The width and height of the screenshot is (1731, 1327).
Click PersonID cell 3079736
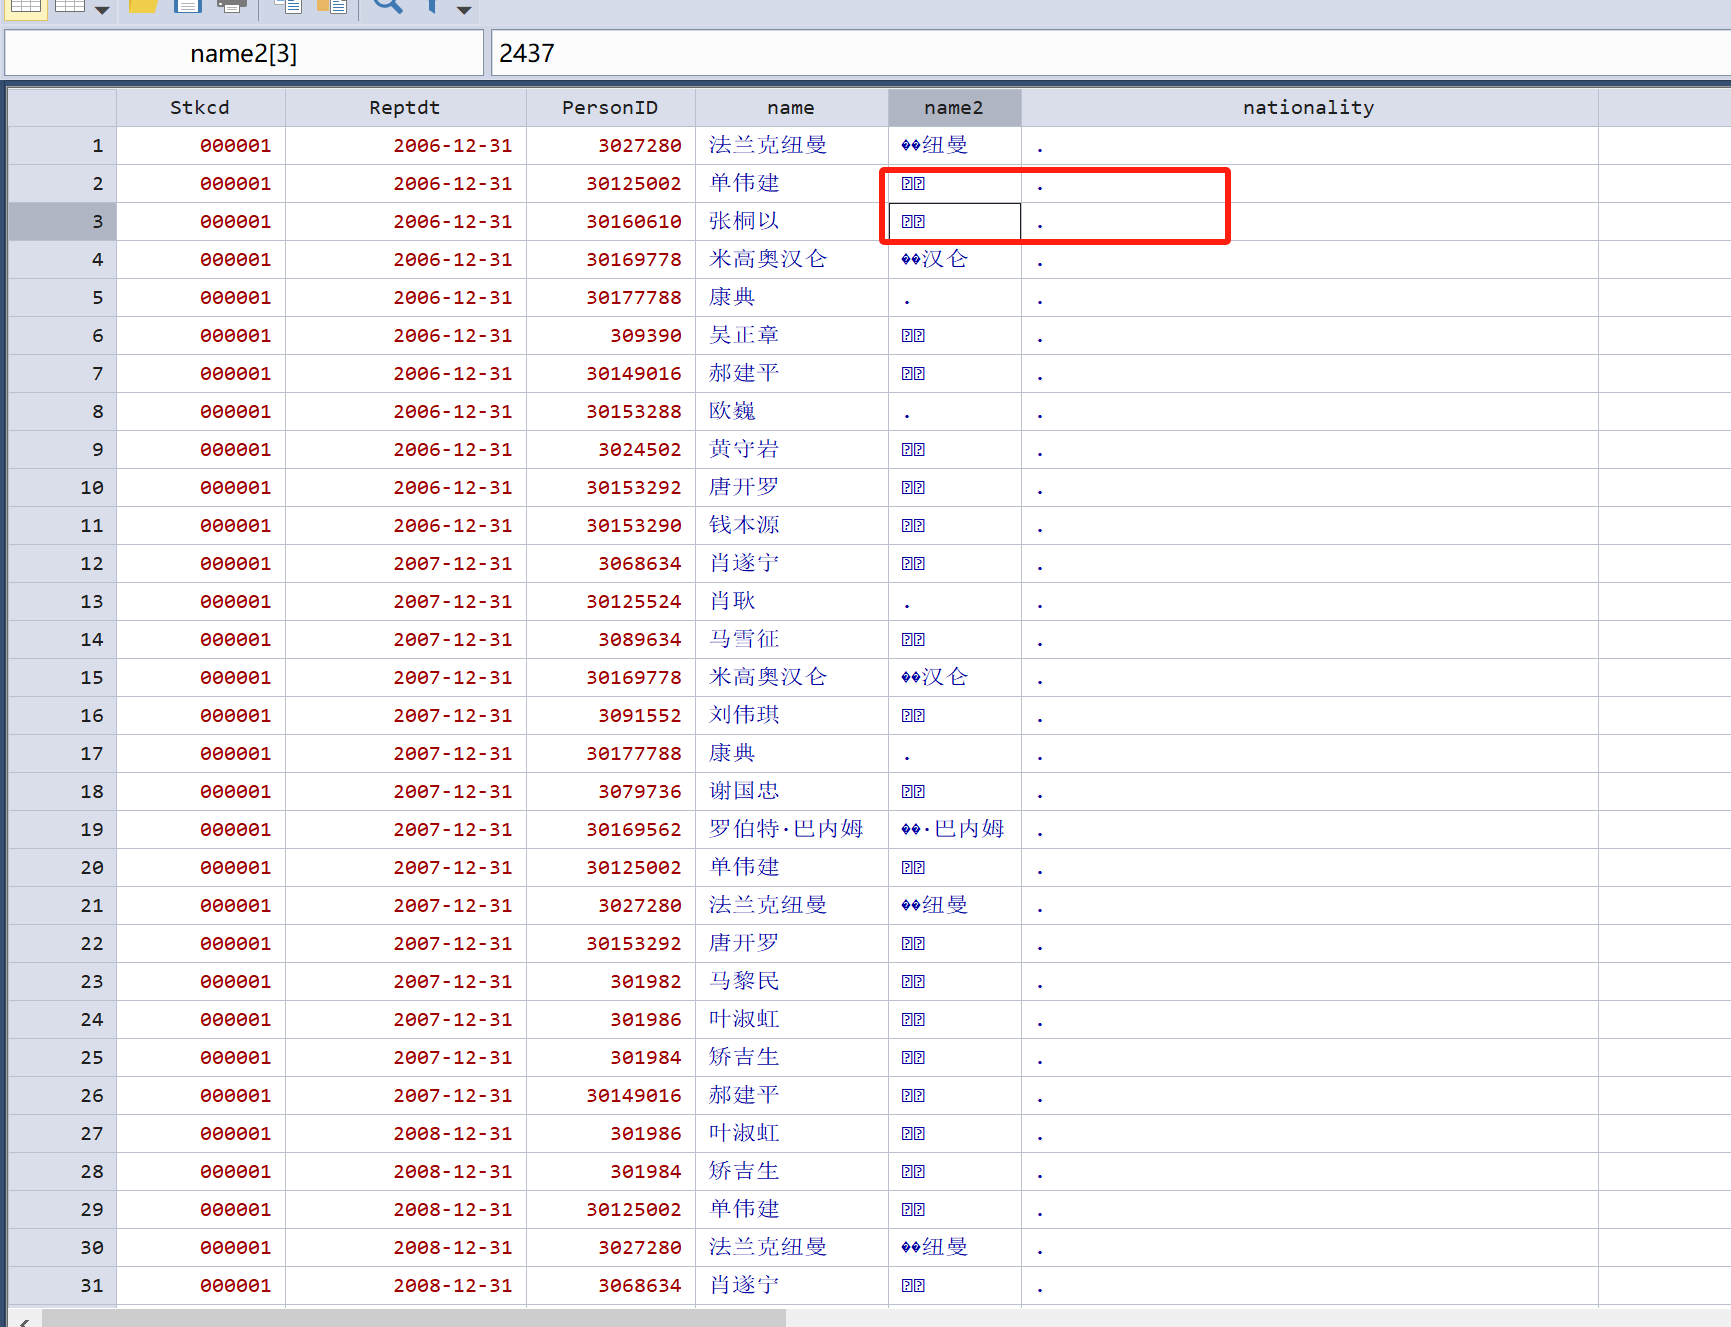point(610,792)
